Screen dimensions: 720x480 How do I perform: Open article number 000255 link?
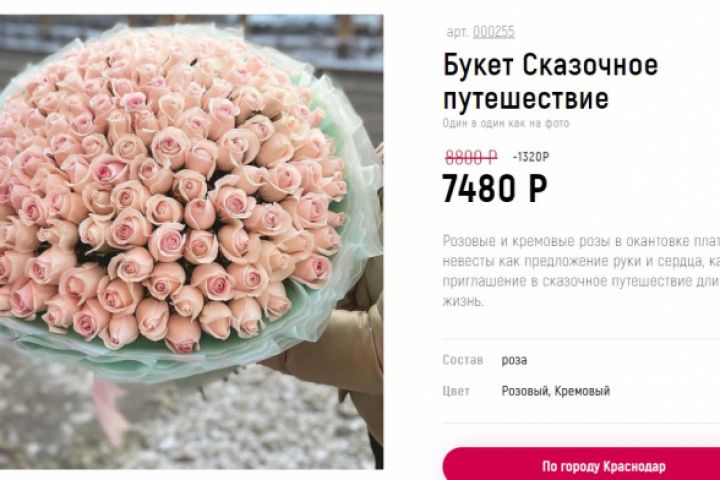click(x=494, y=32)
